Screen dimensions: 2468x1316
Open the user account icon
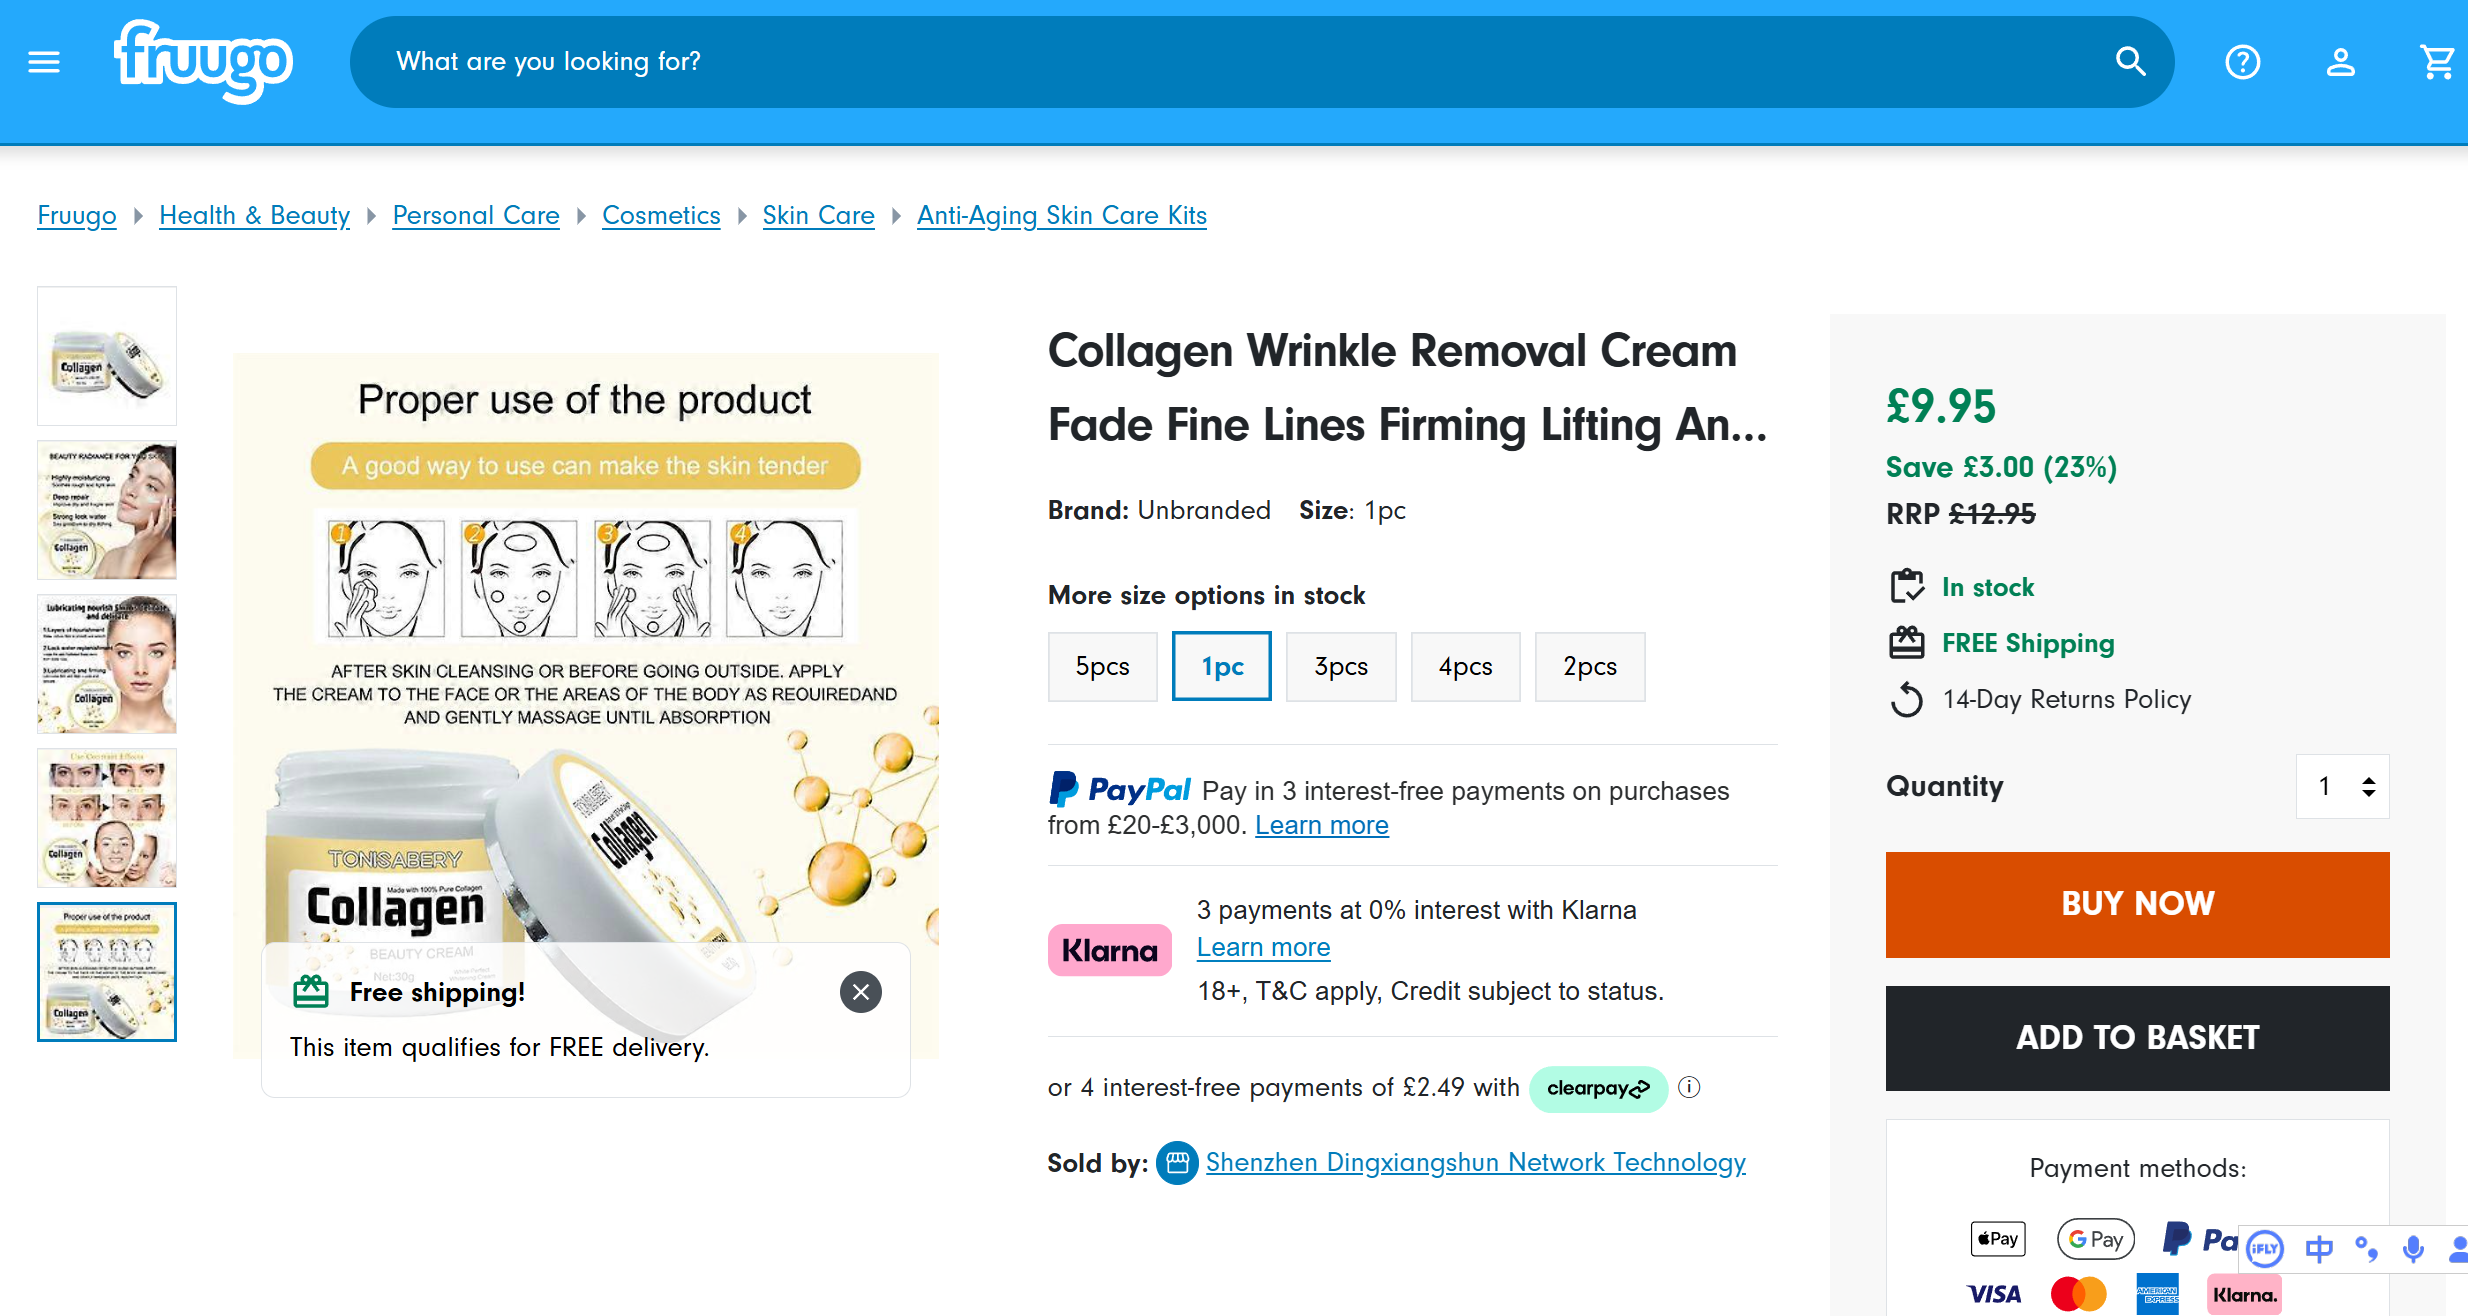[x=2340, y=62]
